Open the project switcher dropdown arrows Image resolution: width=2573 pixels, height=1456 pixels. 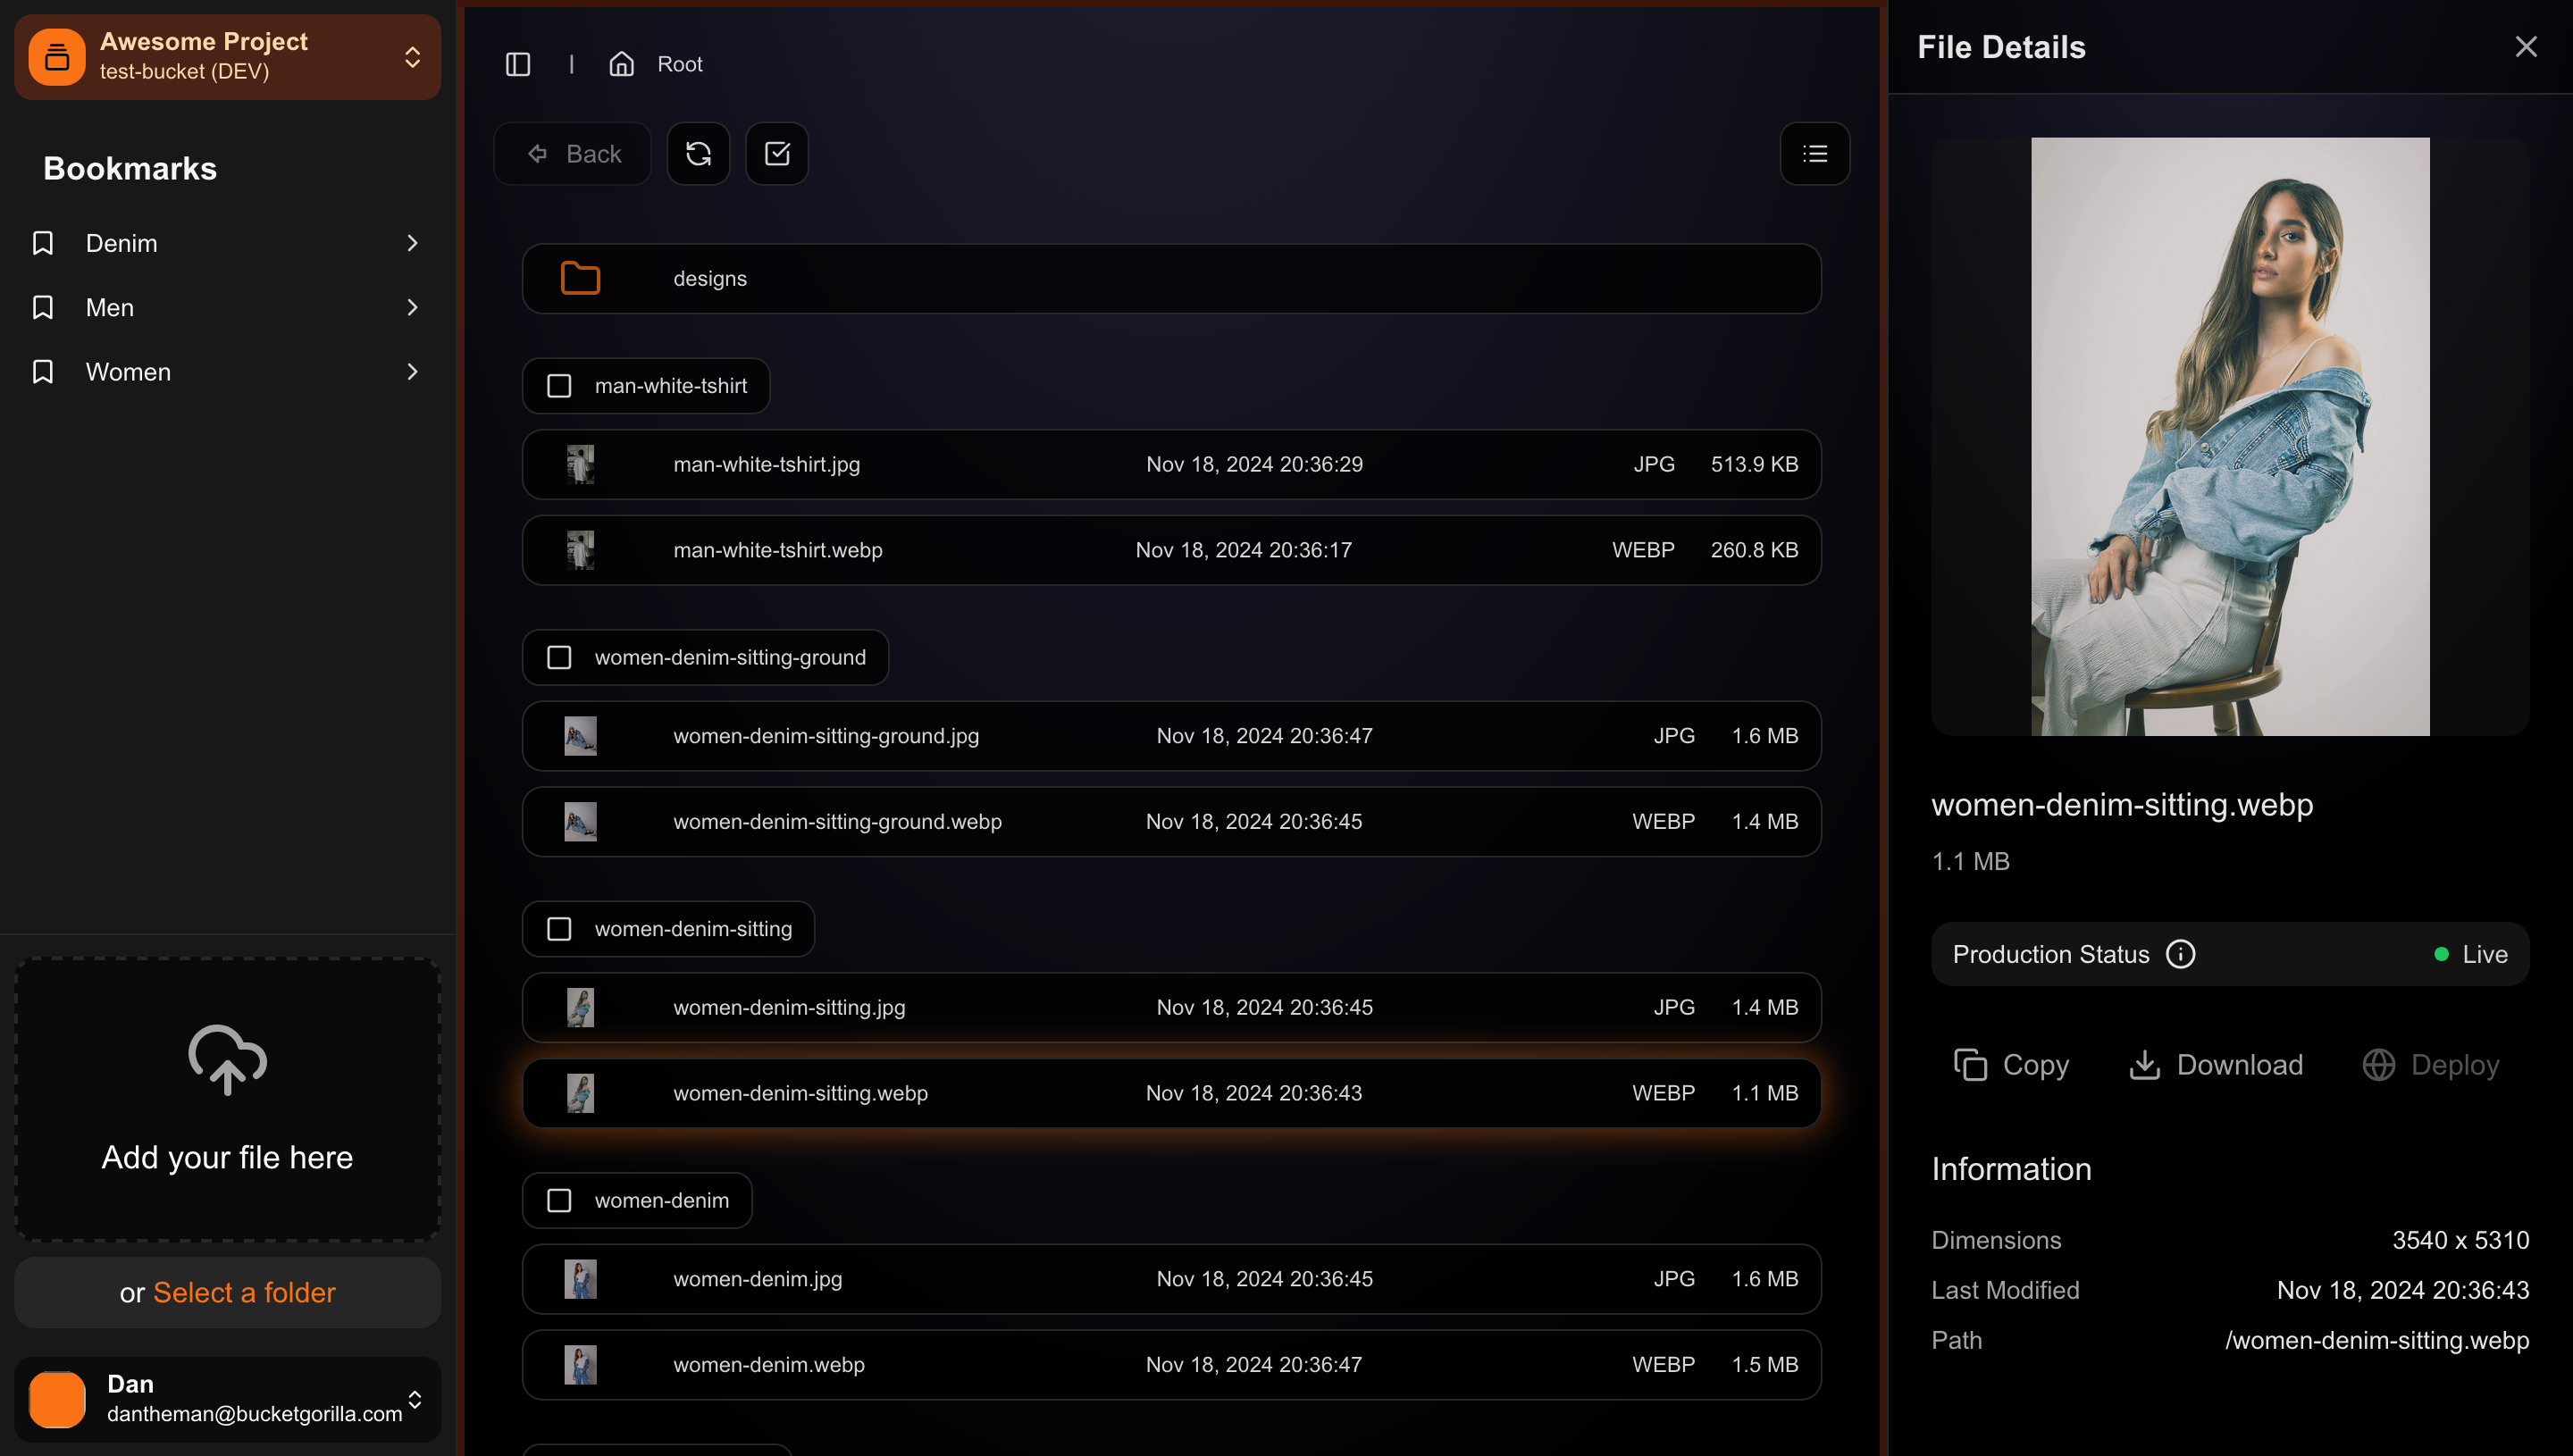point(412,57)
